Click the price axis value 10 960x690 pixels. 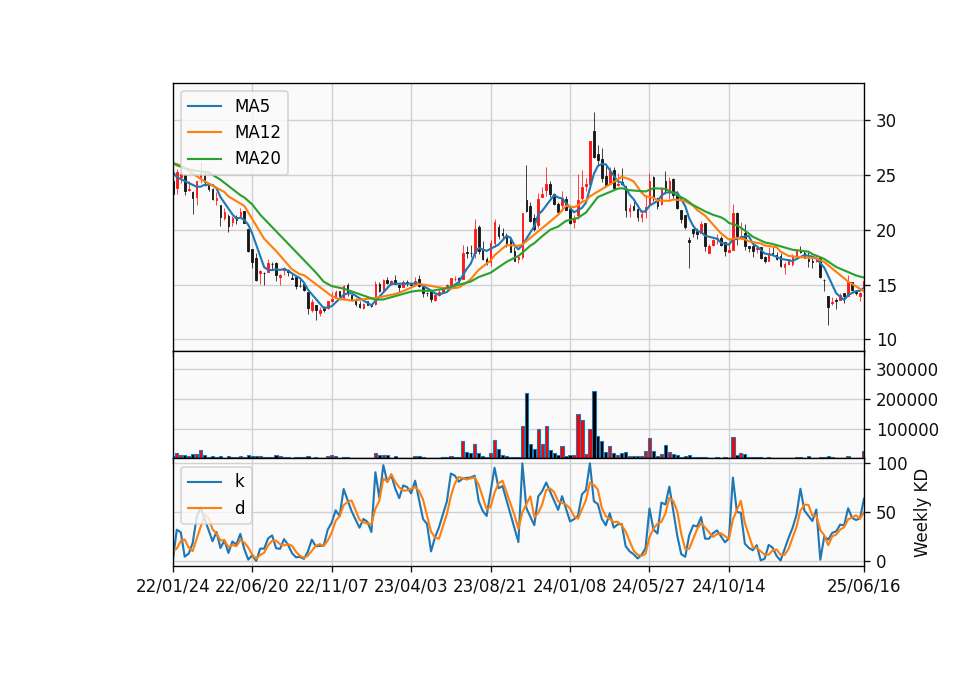[x=886, y=340]
